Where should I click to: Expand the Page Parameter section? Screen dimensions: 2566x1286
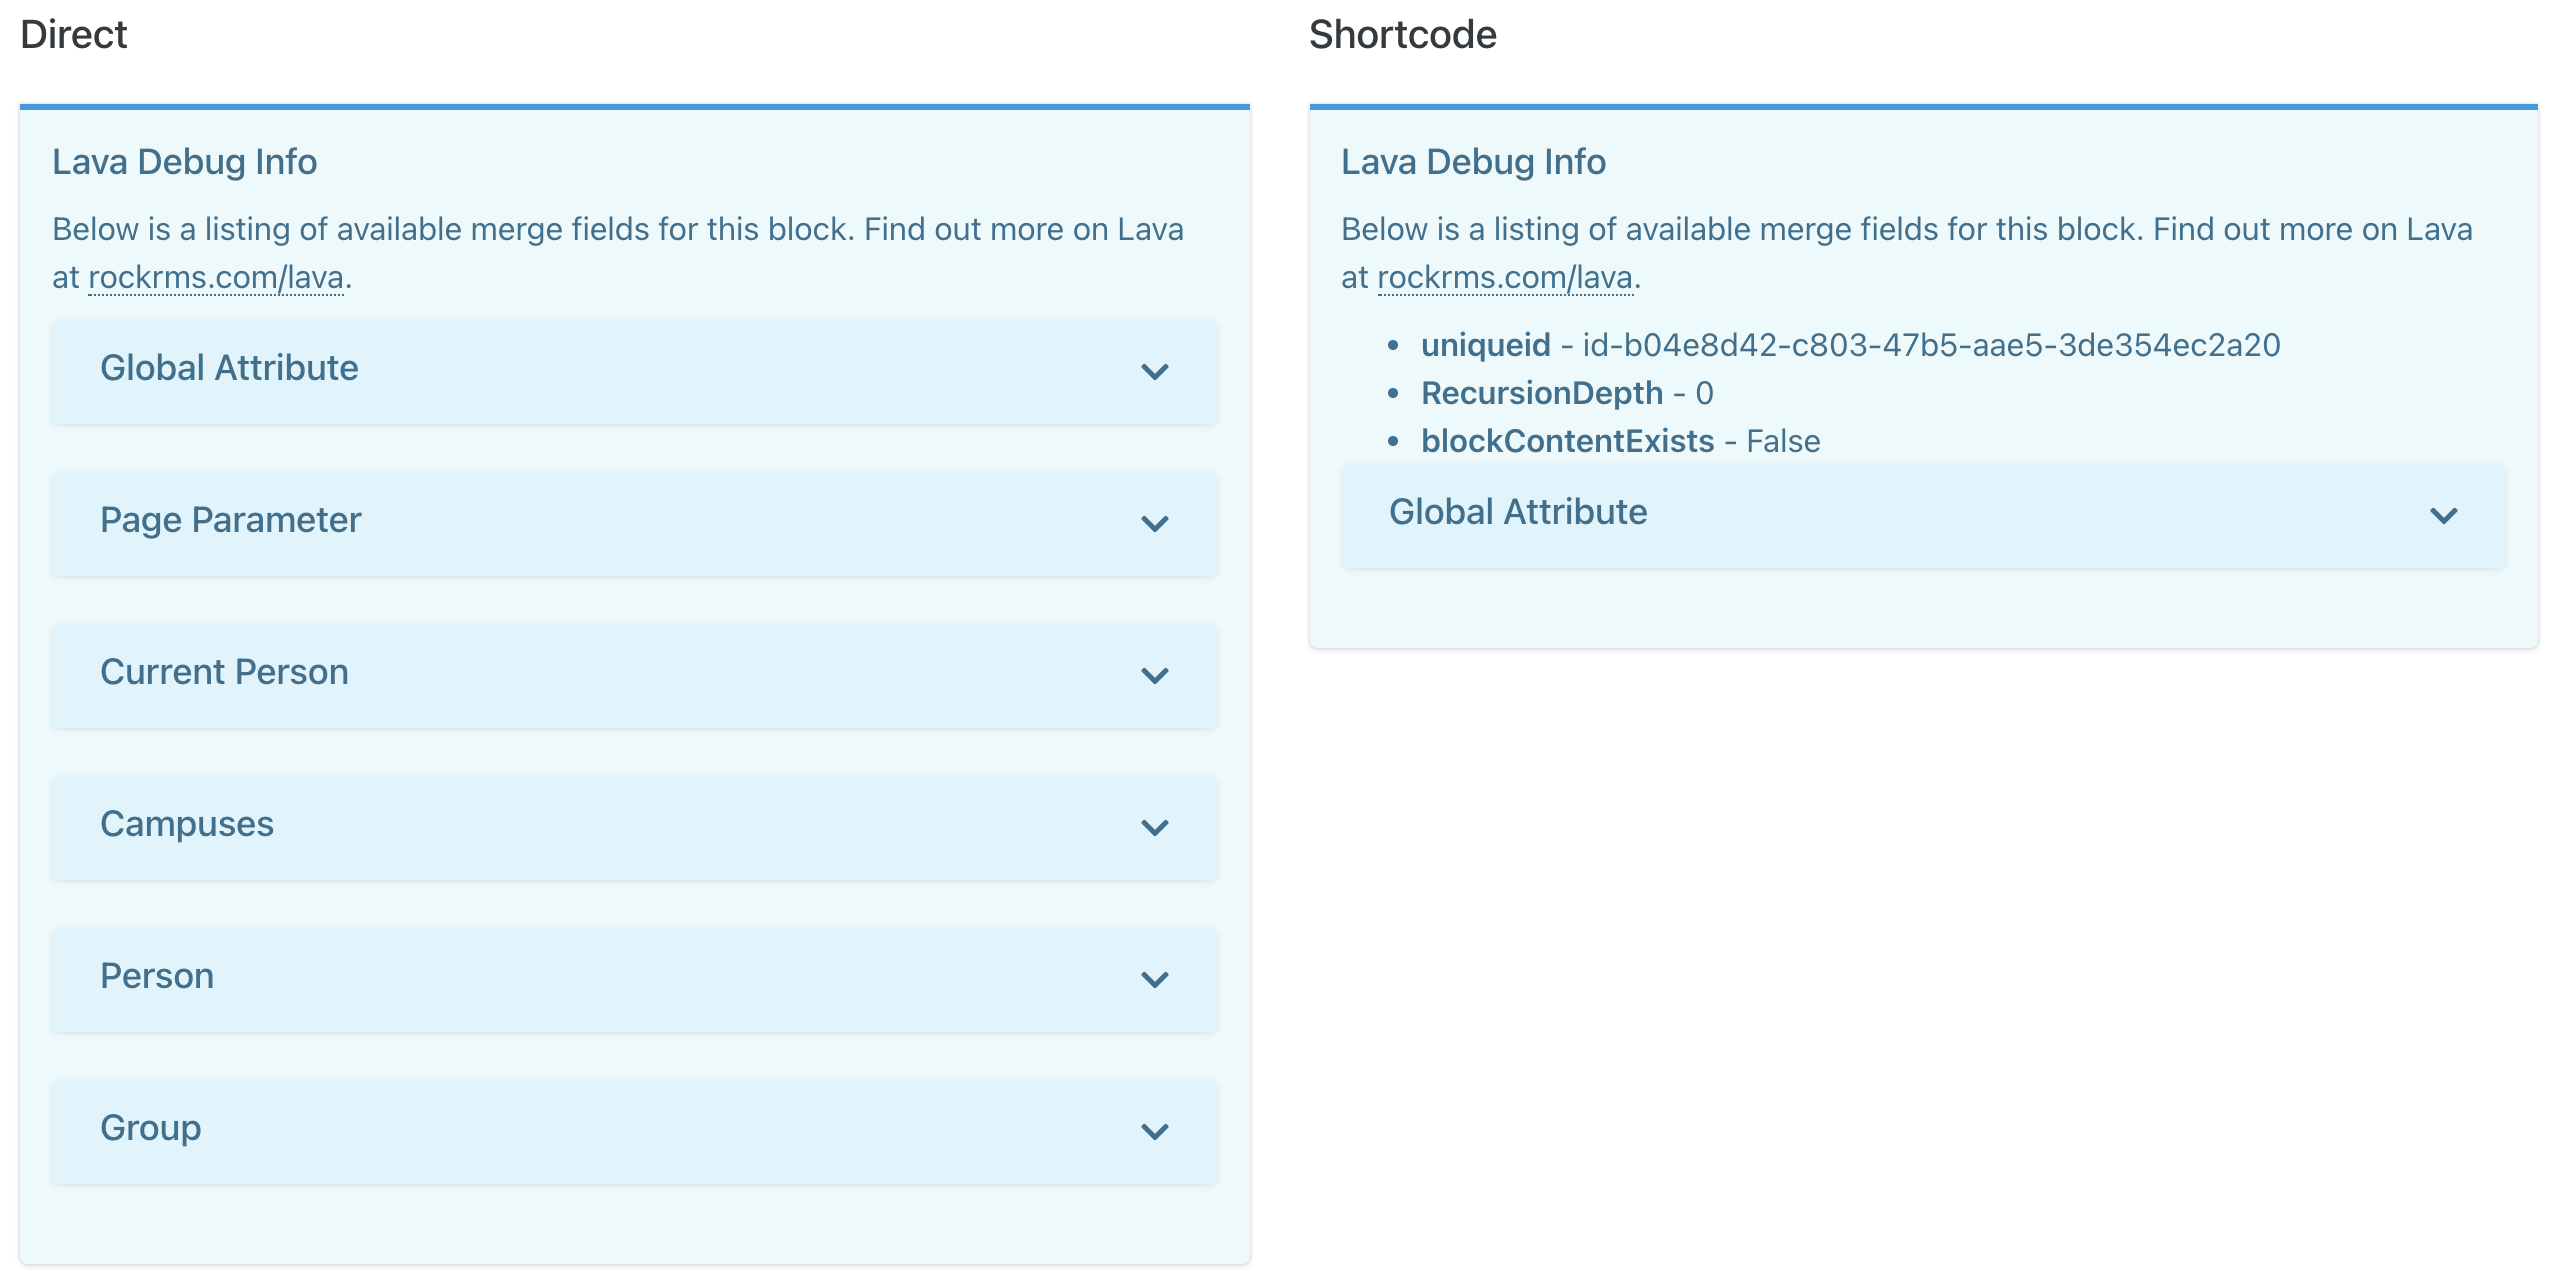click(x=634, y=523)
